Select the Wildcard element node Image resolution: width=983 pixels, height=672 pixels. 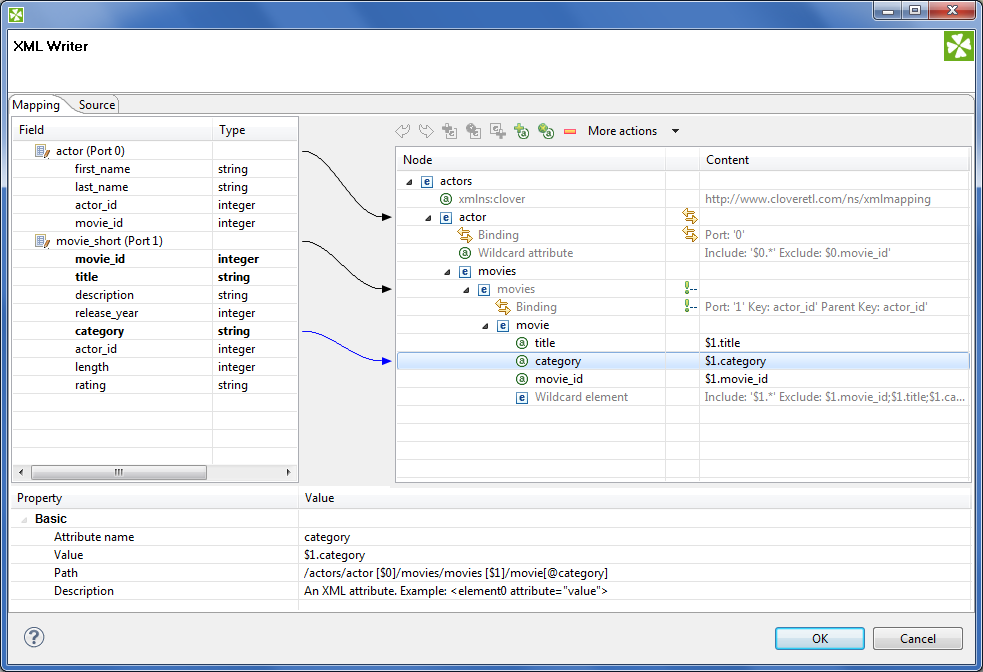pyautogui.click(x=581, y=397)
